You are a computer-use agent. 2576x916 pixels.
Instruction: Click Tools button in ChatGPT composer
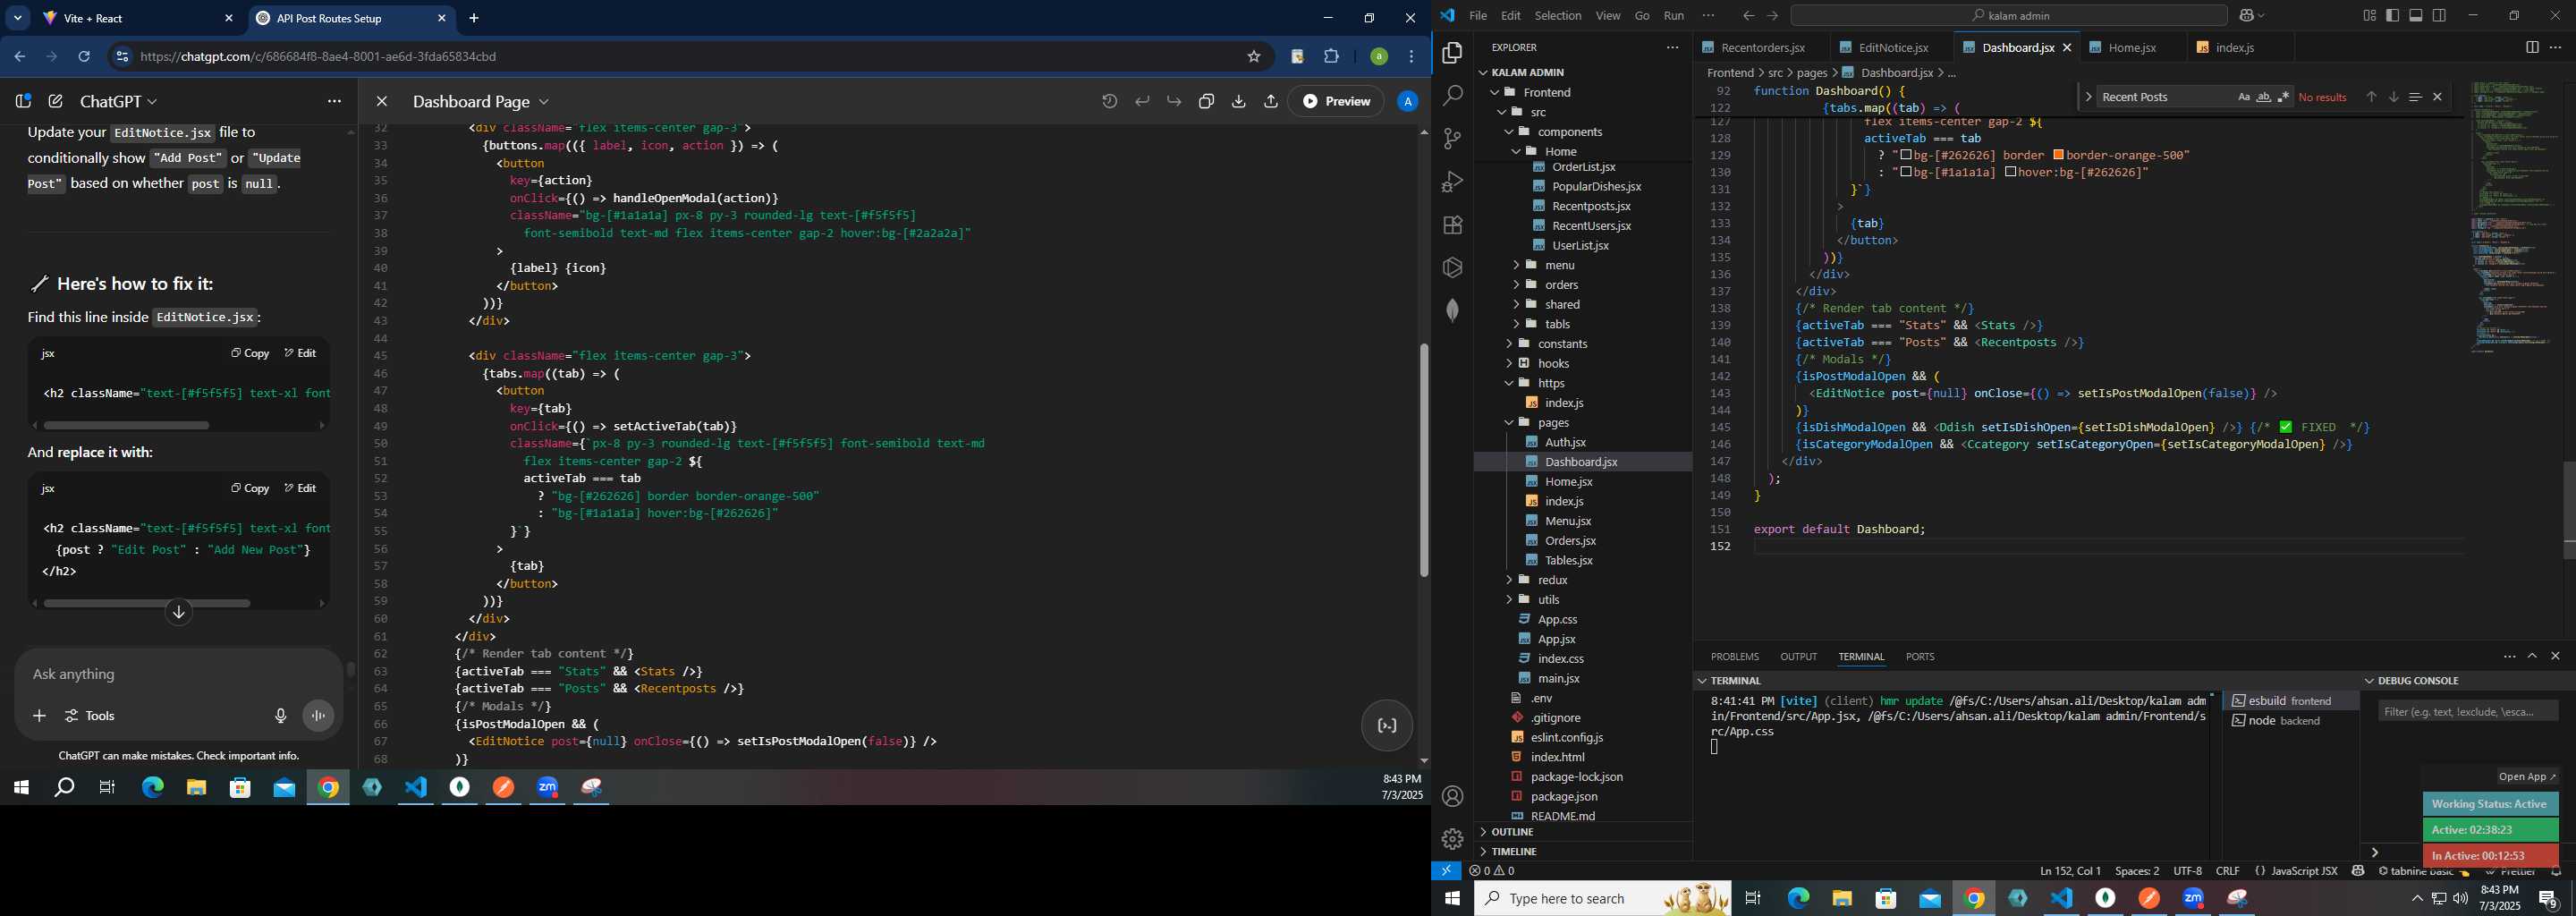[90, 716]
